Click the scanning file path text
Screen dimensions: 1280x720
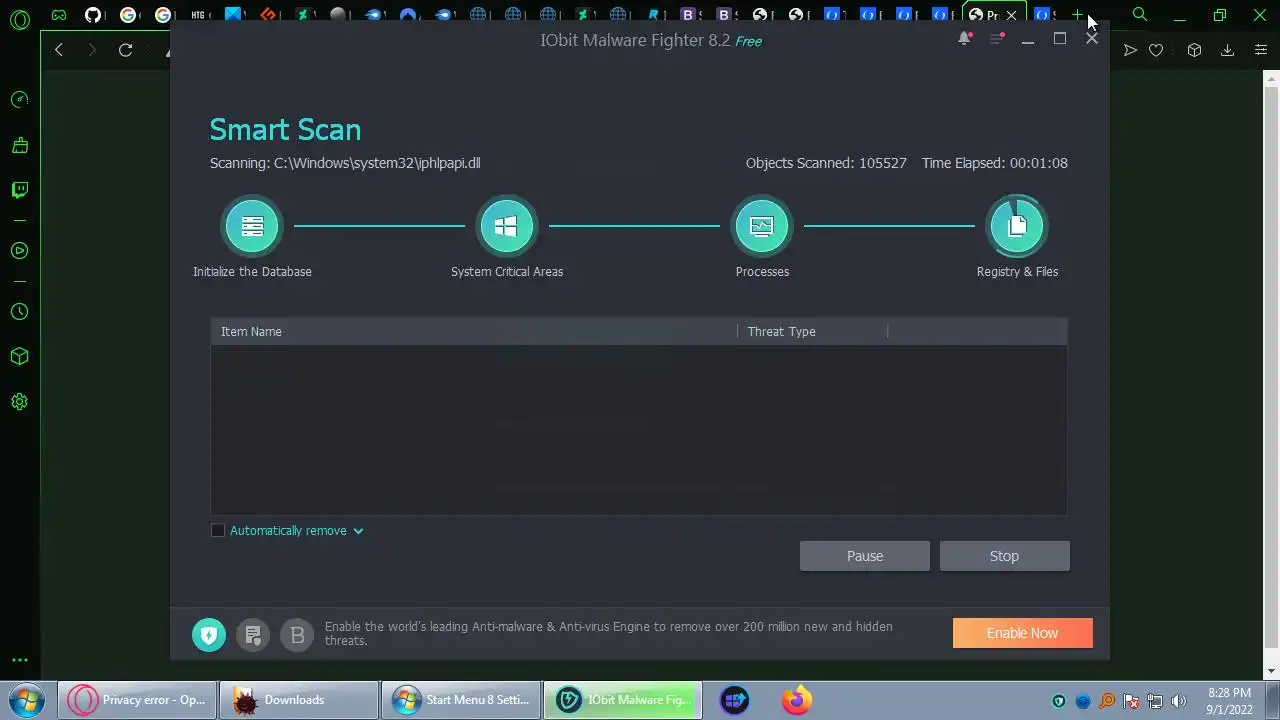coord(345,163)
